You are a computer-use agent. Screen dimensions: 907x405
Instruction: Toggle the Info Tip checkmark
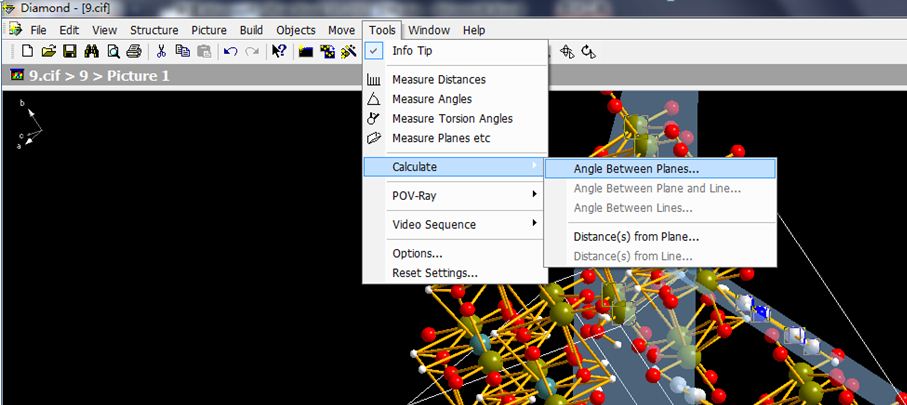374,51
